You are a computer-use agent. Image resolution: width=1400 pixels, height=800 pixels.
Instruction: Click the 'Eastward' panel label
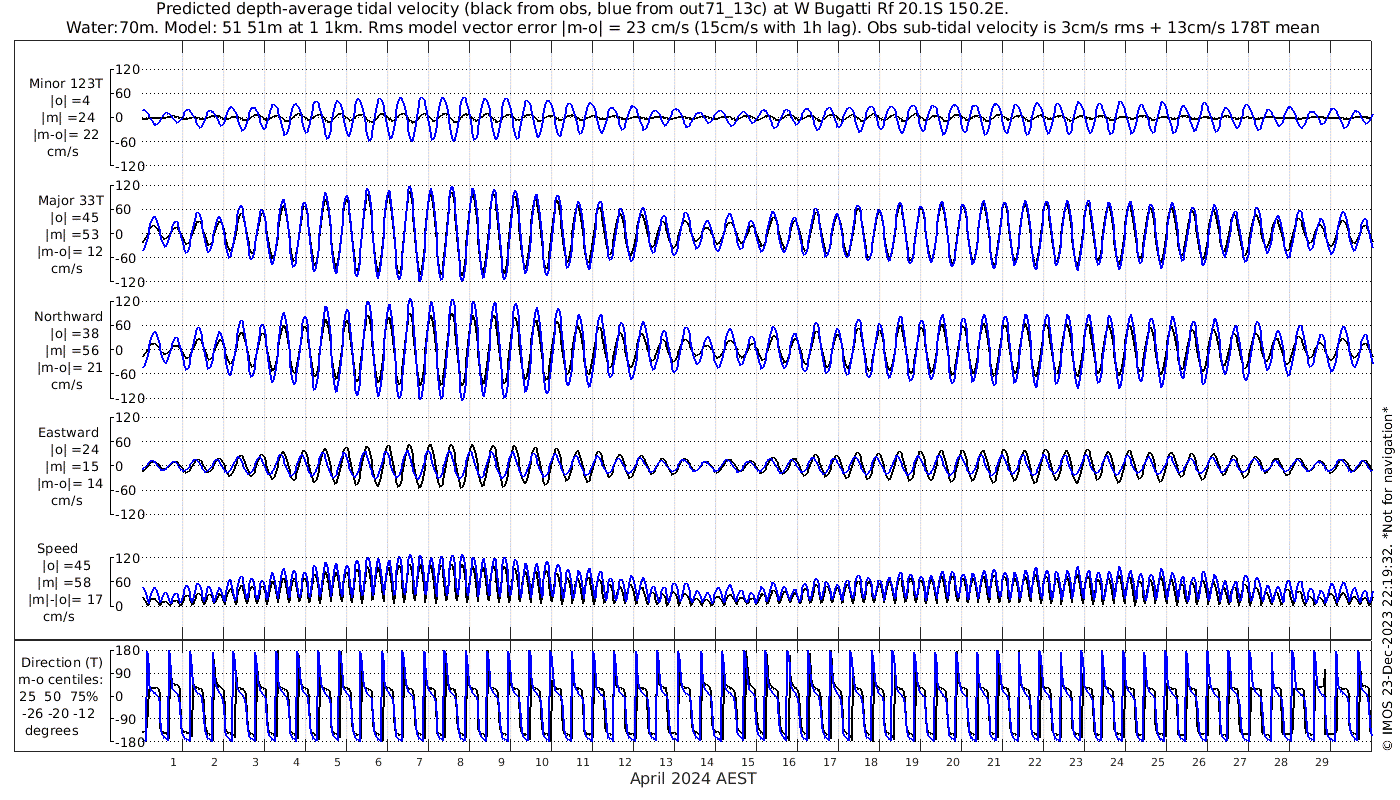tap(69, 433)
